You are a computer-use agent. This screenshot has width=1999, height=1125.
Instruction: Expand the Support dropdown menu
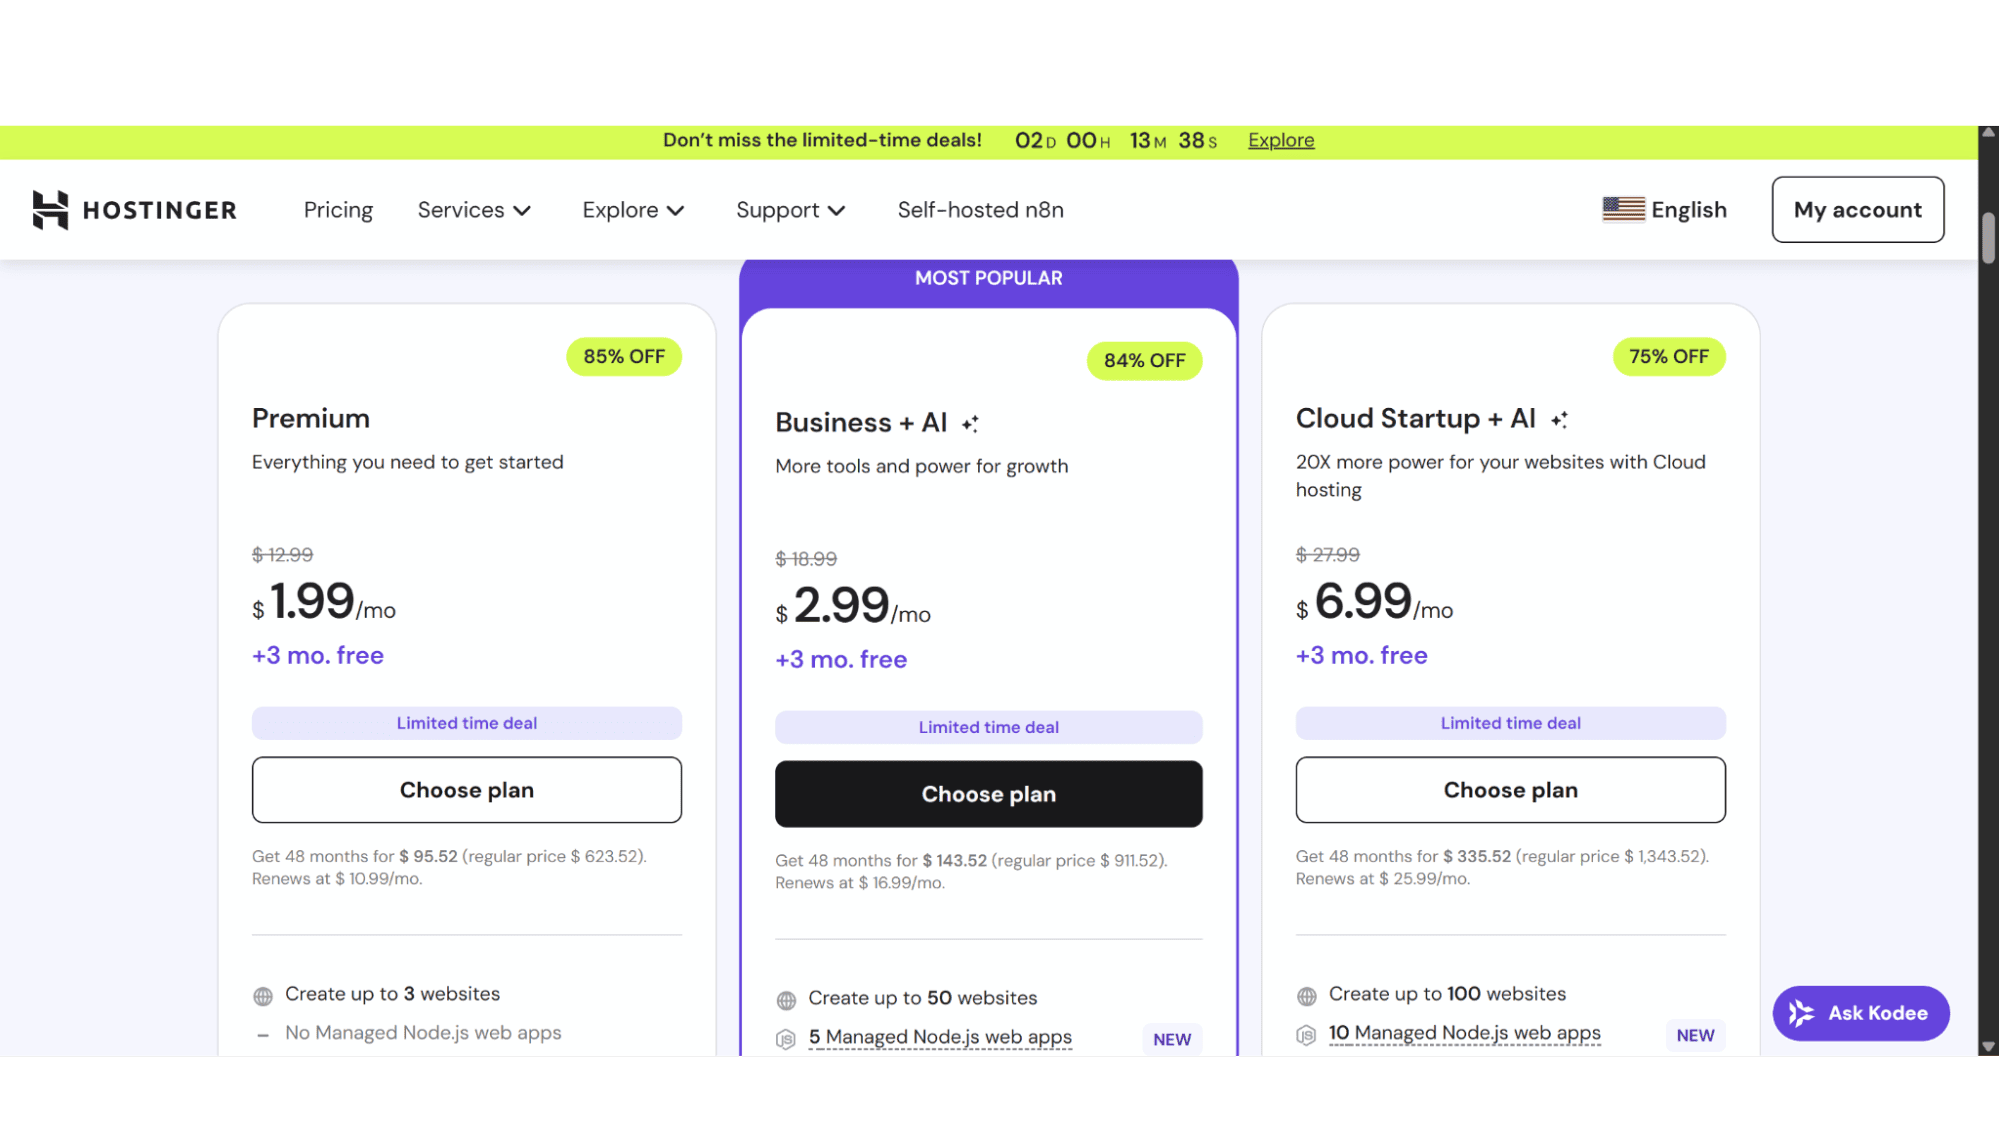(x=791, y=210)
